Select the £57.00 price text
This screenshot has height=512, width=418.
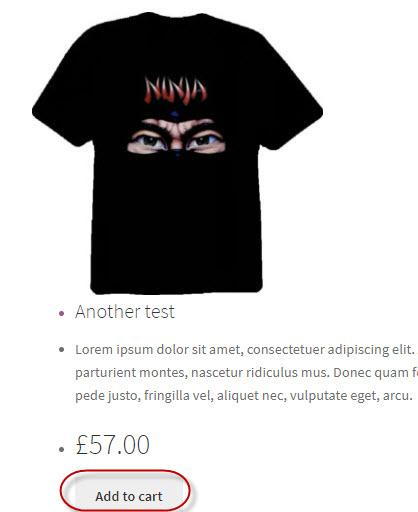(x=113, y=445)
